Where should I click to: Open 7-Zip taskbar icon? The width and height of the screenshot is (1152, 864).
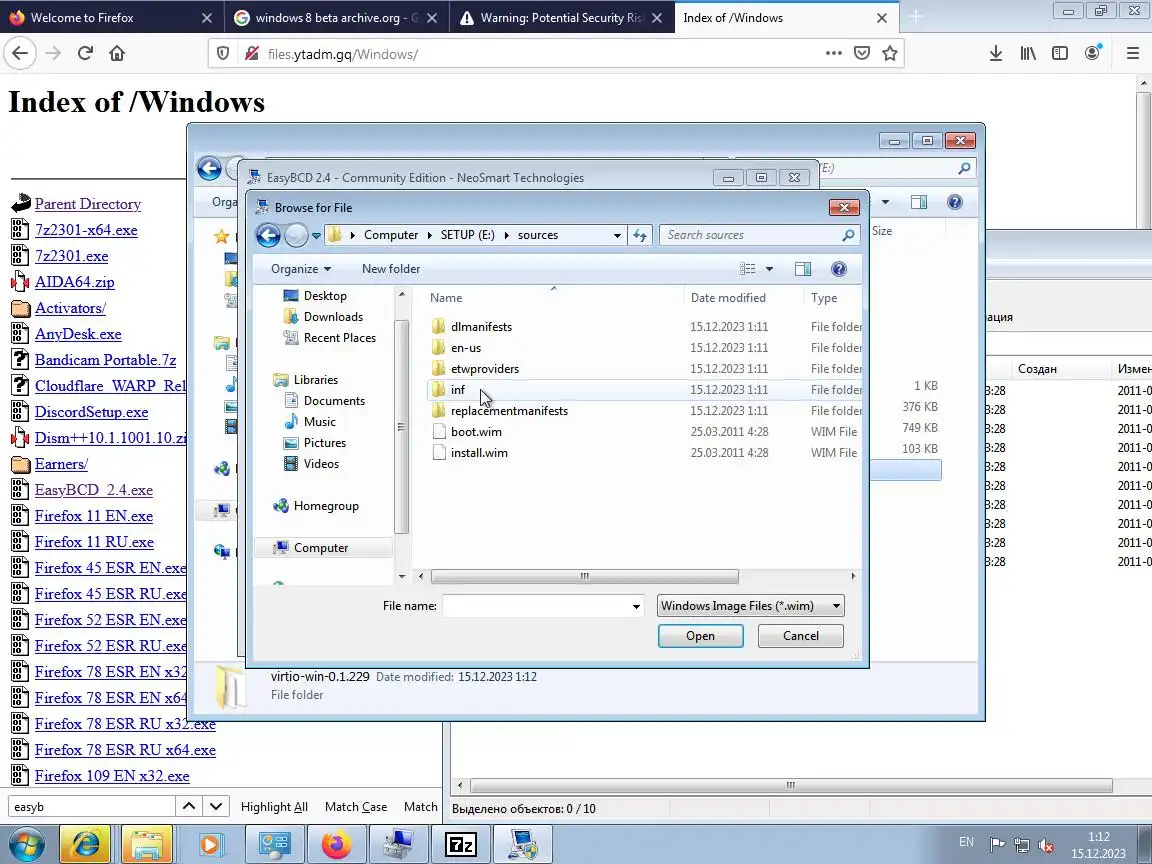click(x=461, y=844)
